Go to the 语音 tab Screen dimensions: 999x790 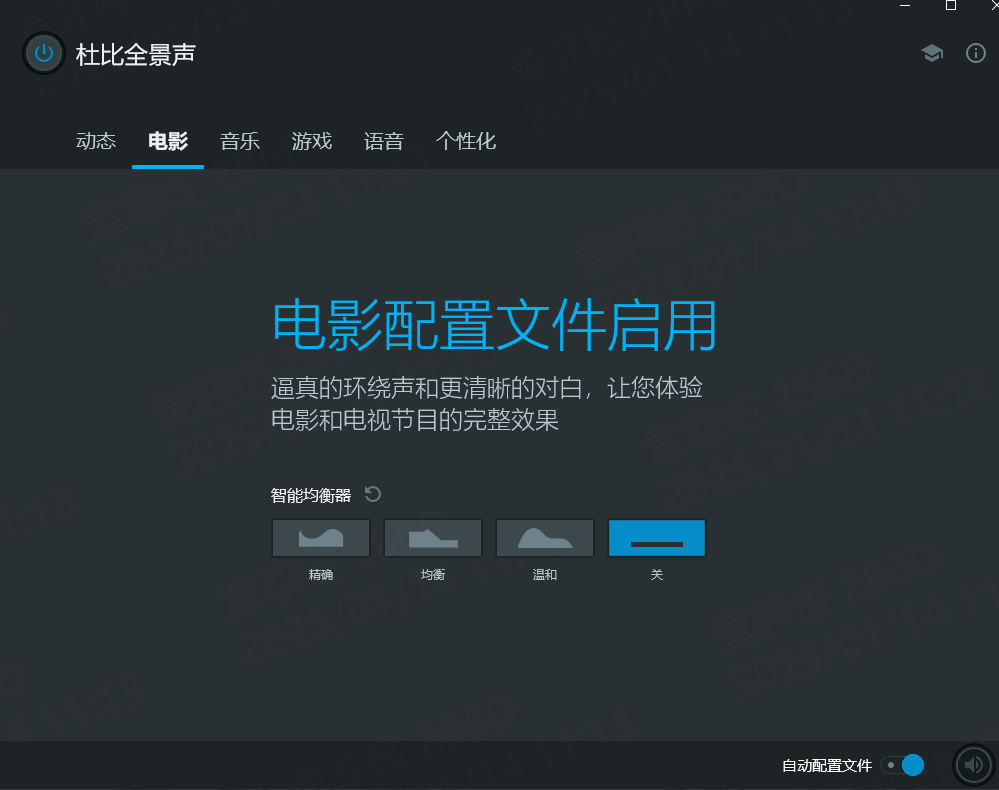coord(384,141)
